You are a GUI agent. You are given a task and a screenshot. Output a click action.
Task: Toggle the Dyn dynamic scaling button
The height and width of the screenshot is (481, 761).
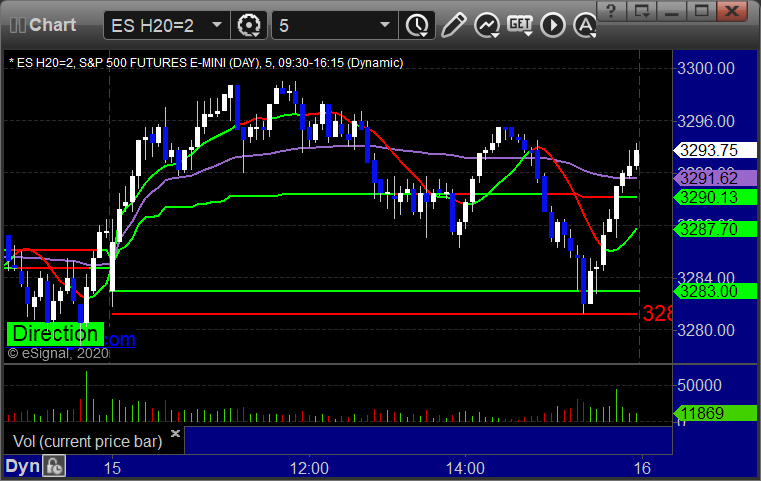pyautogui.click(x=23, y=466)
